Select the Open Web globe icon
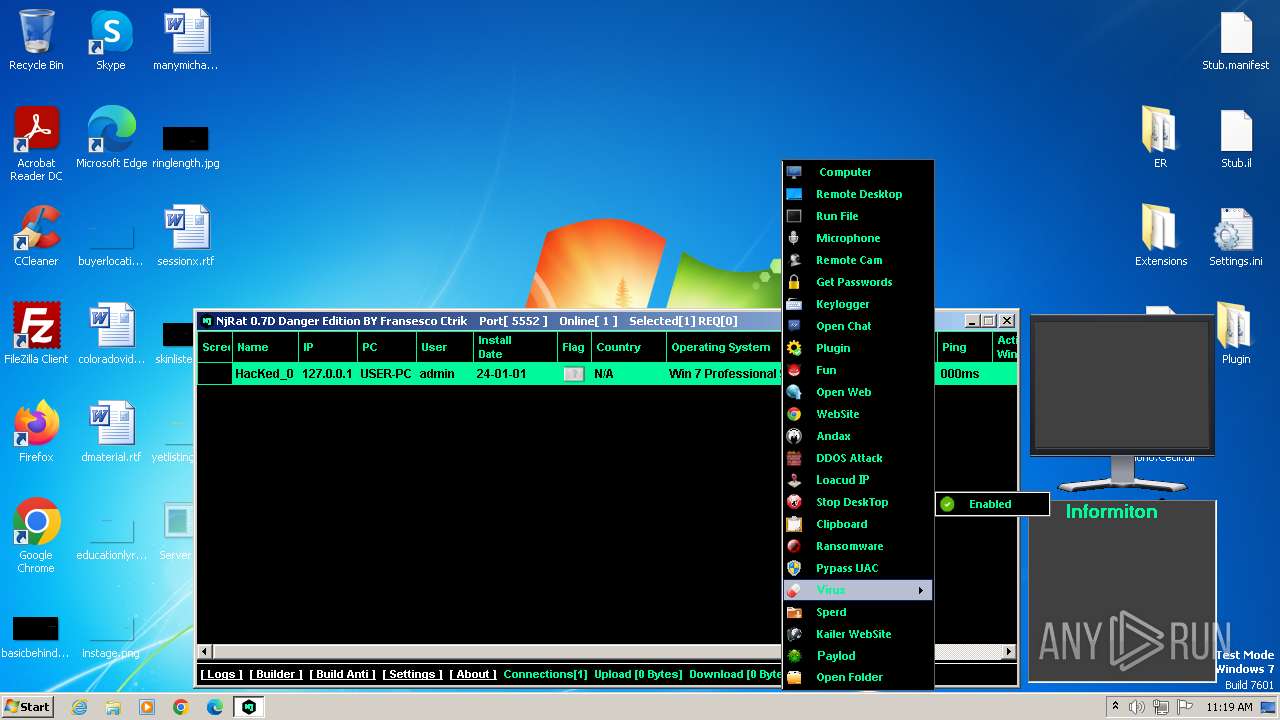 794,392
